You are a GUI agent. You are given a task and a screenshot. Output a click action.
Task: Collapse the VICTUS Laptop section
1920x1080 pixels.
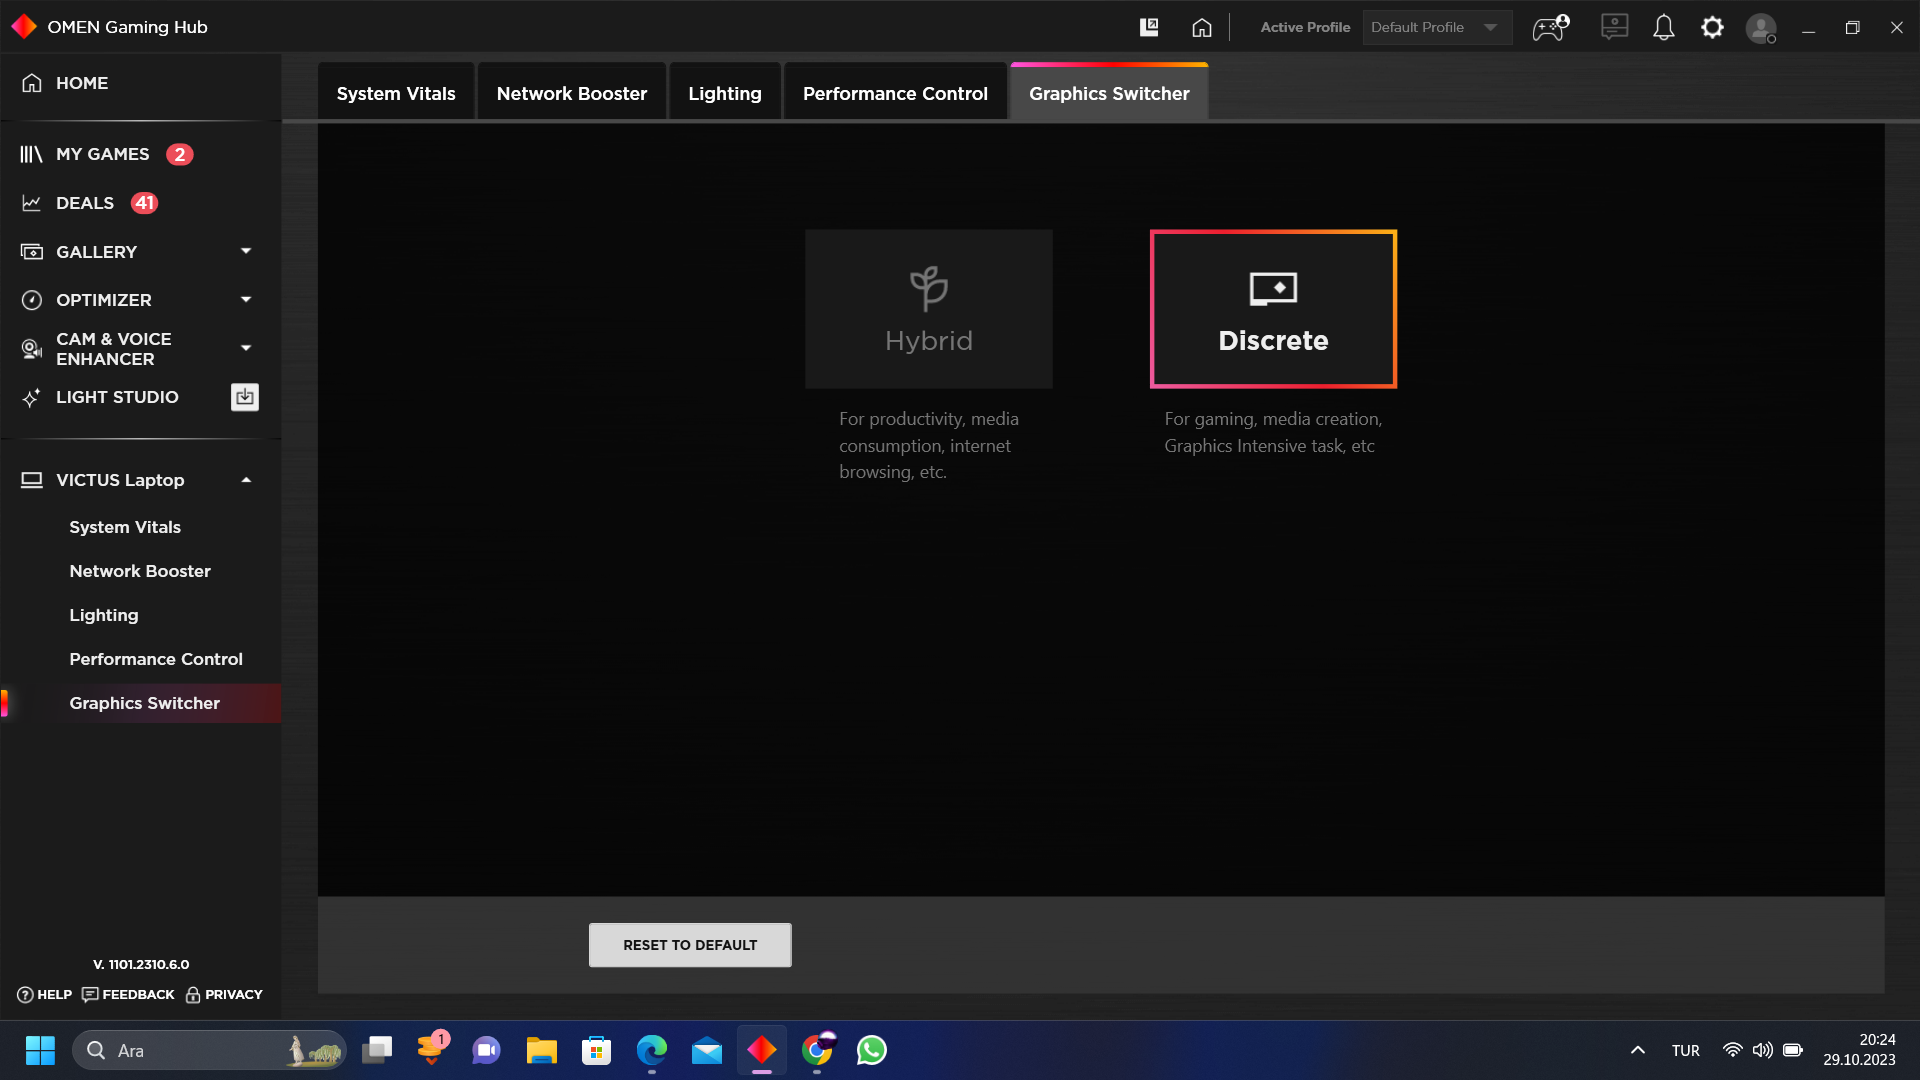point(246,480)
